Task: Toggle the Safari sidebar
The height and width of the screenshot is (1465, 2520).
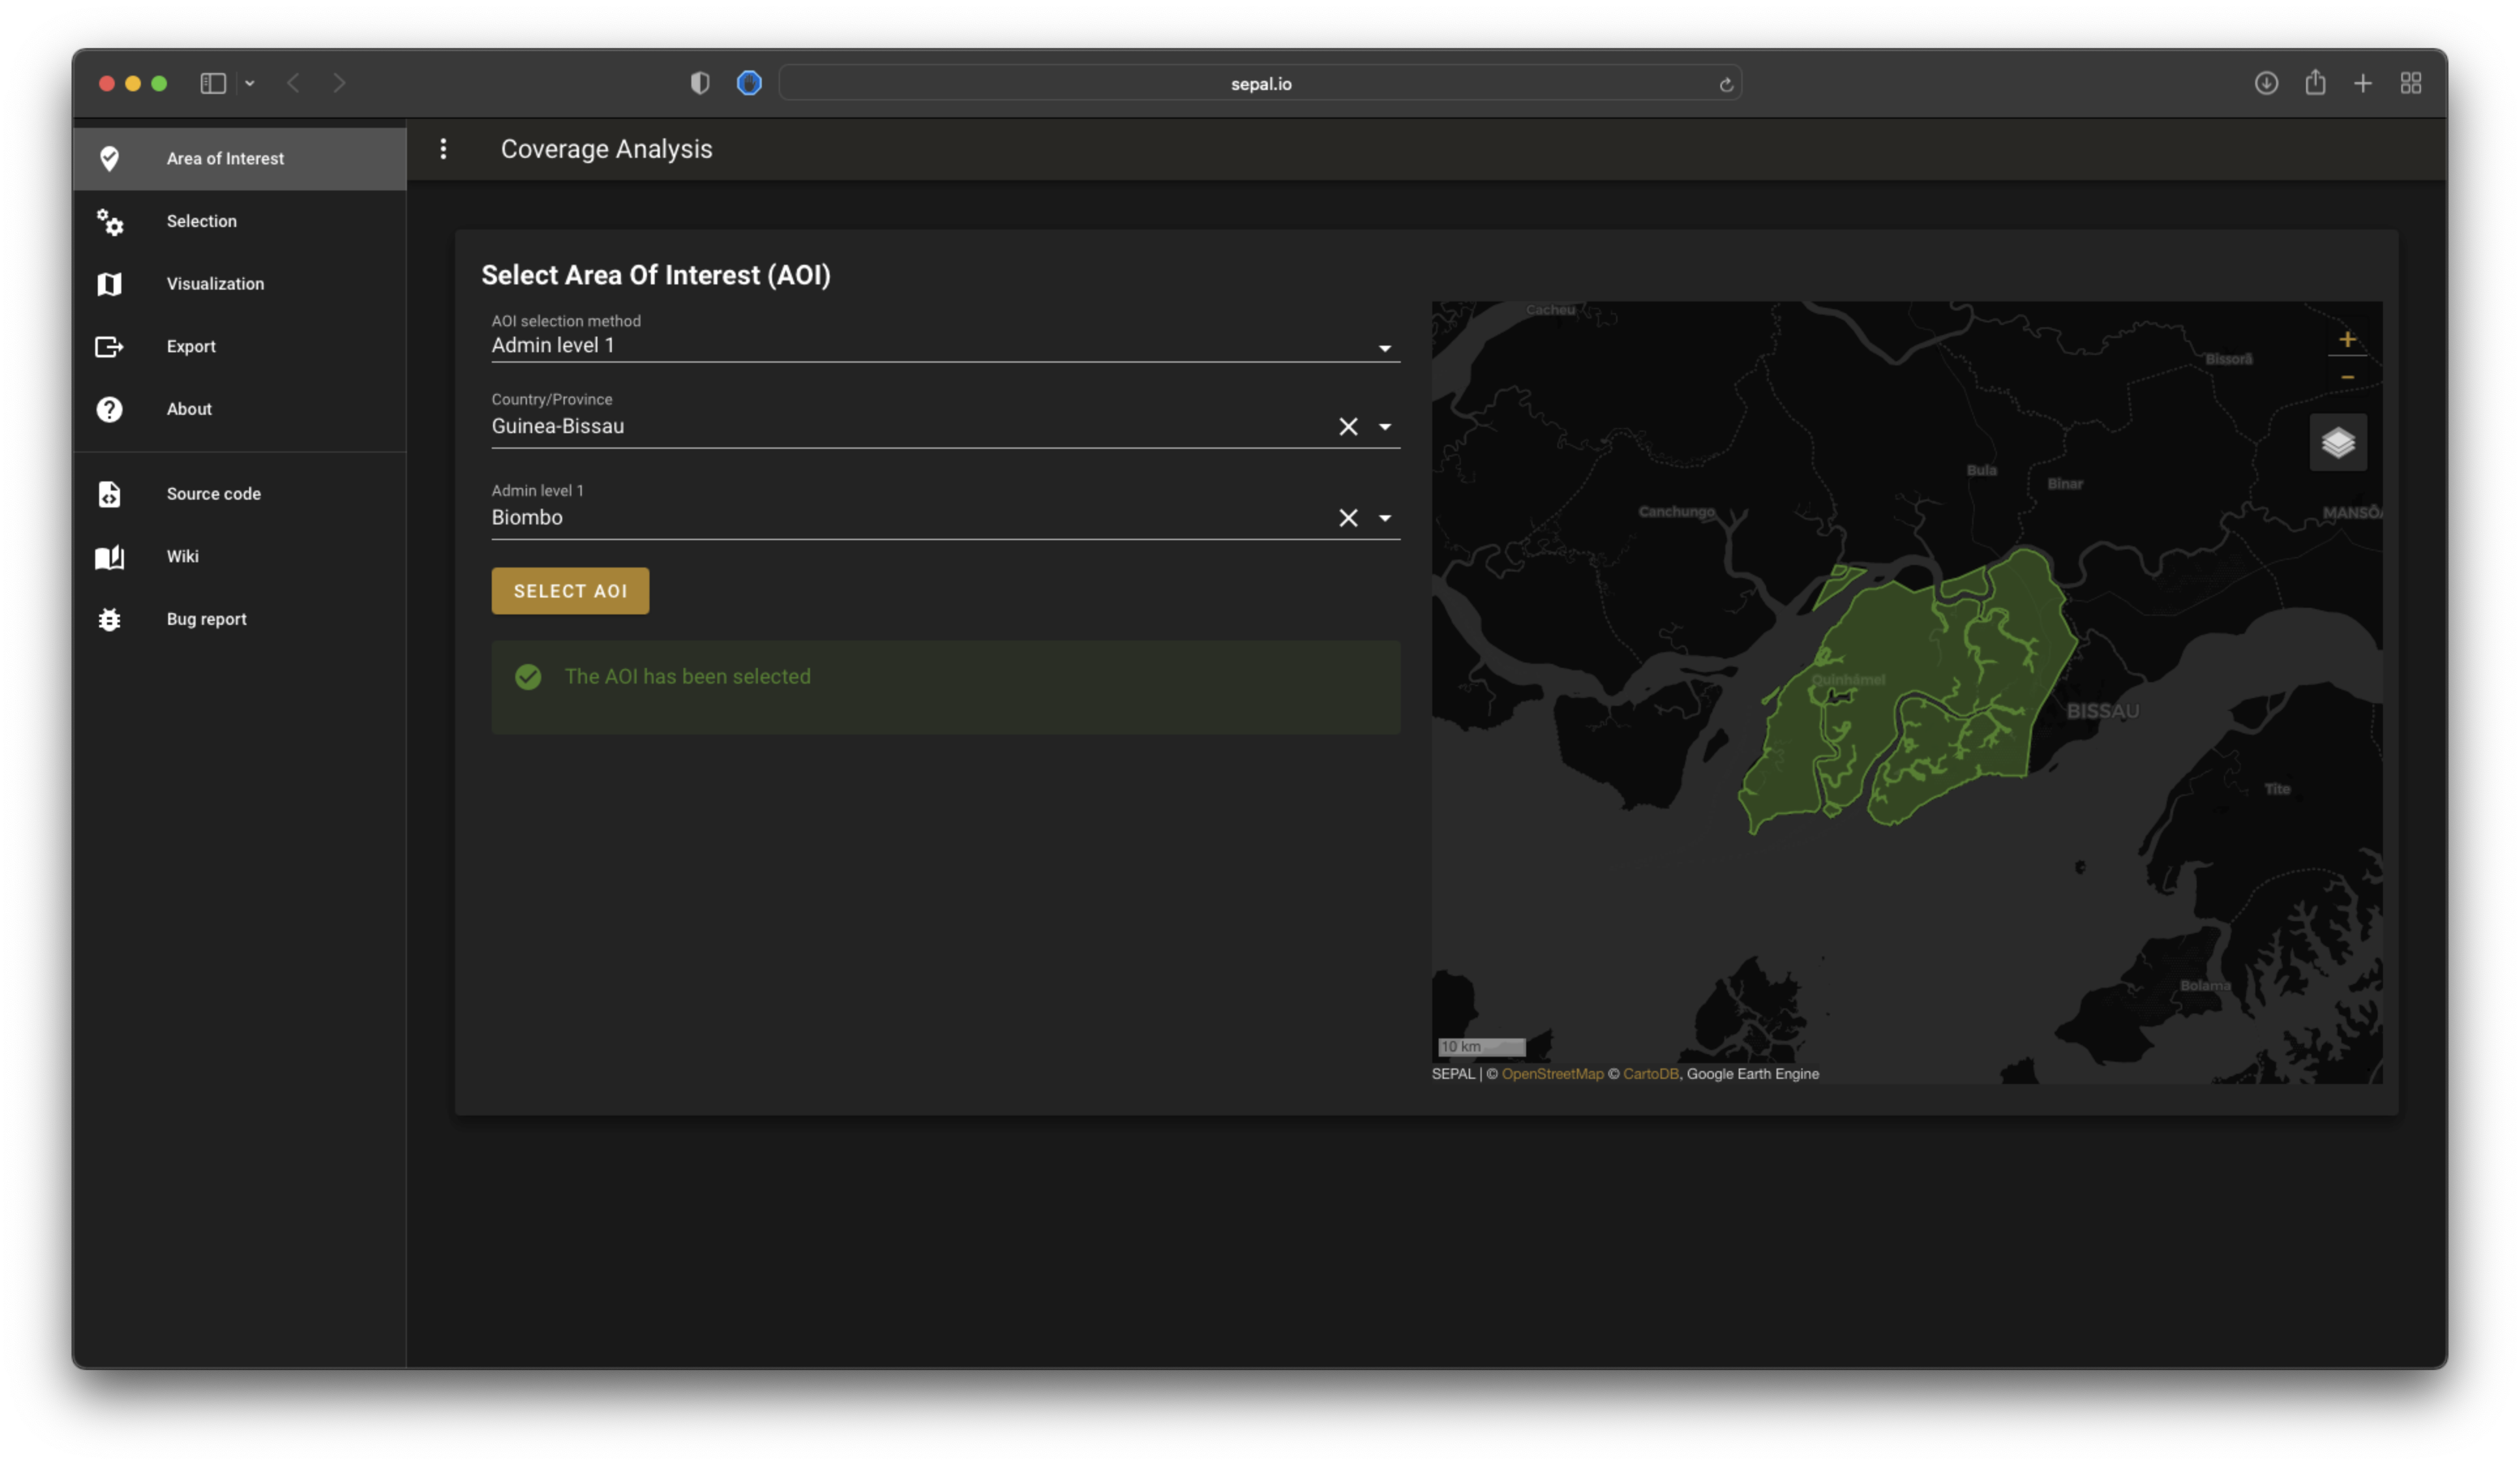Action: (213, 83)
